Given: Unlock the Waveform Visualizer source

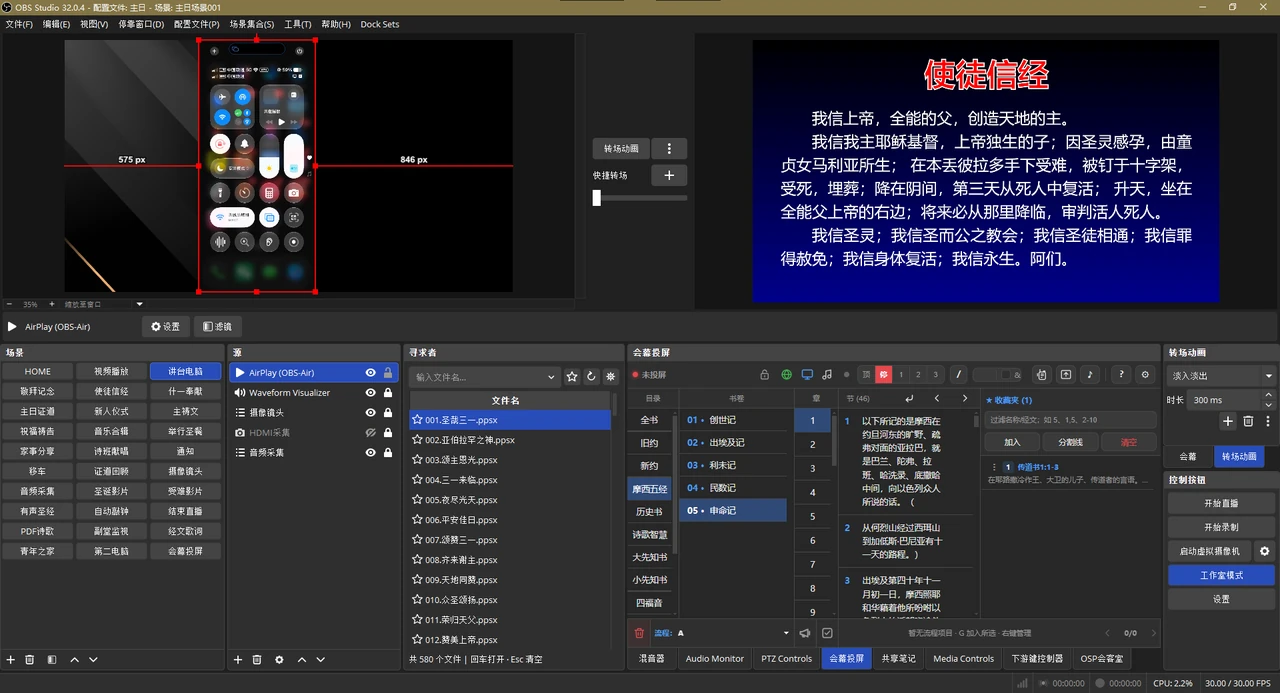Looking at the screenshot, I should pyautogui.click(x=388, y=393).
